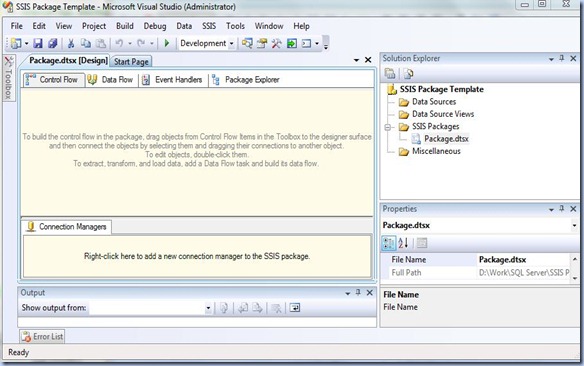Open toolbar options overflow arrow

326,44
